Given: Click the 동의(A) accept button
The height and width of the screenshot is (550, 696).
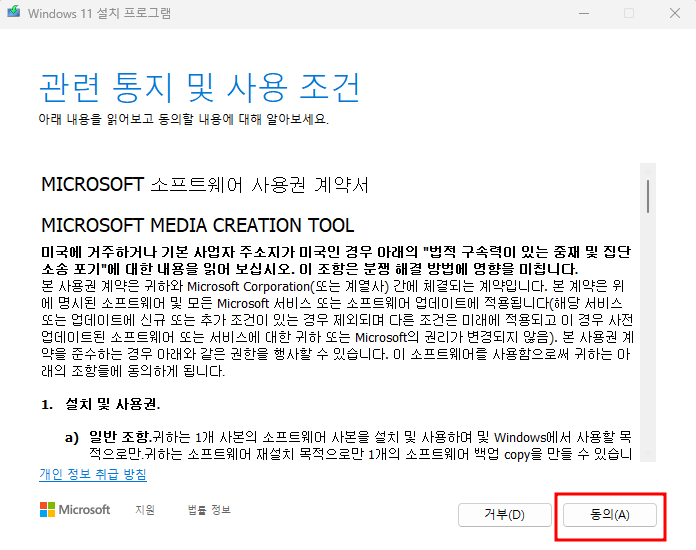Looking at the screenshot, I should pyautogui.click(x=609, y=515).
